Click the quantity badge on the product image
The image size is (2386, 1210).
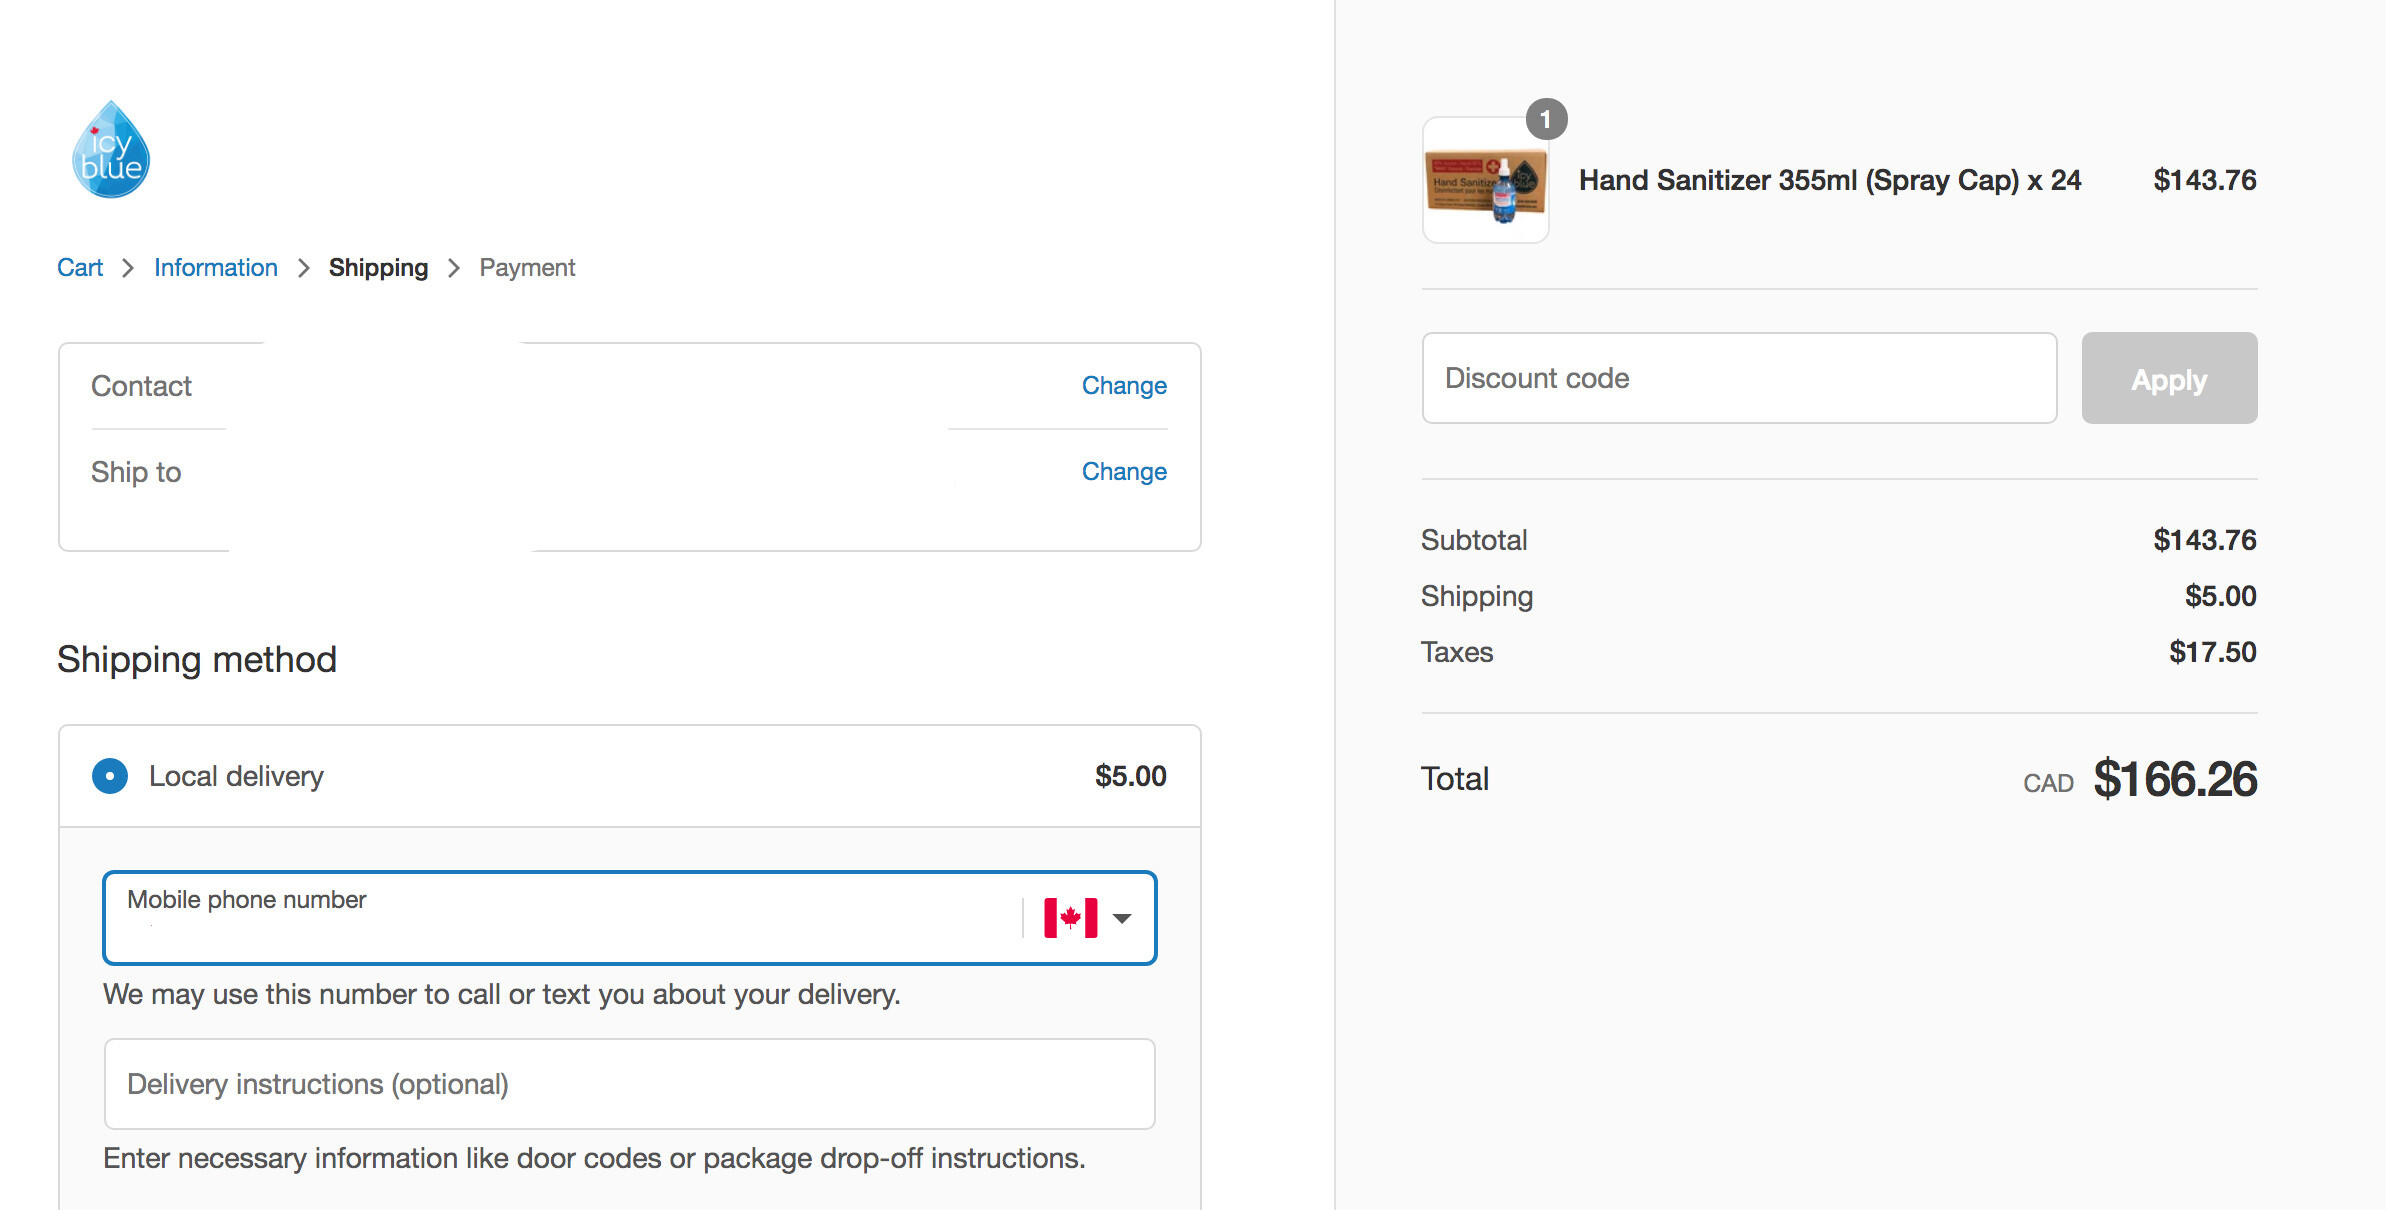1546,120
